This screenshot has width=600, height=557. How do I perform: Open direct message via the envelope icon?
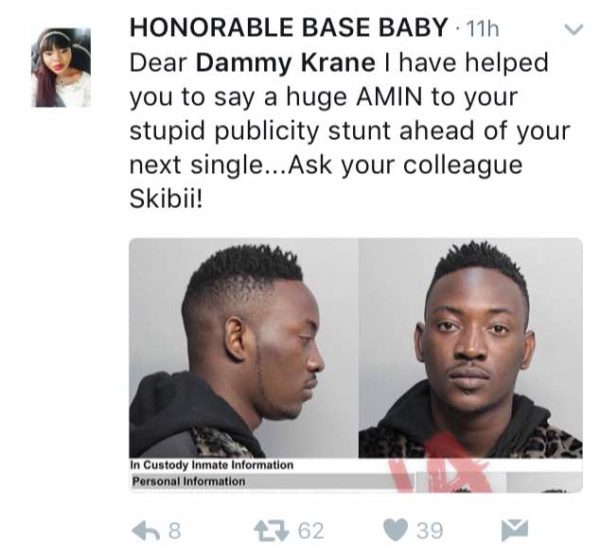[x=515, y=530]
